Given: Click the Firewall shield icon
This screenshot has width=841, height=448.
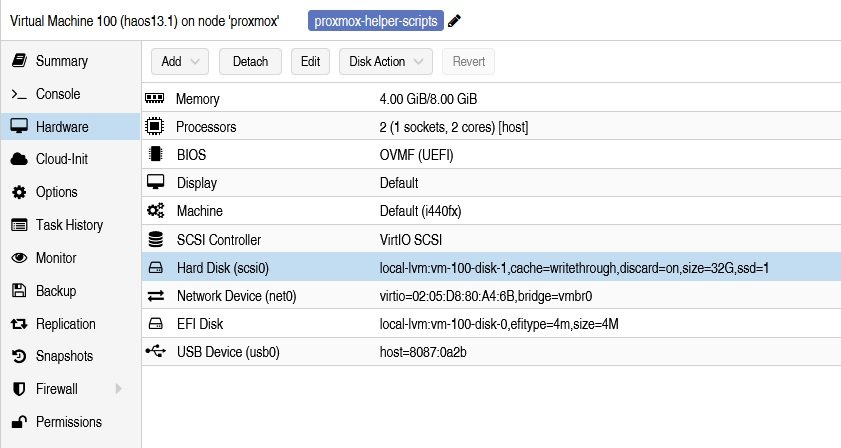Looking at the screenshot, I should (18, 389).
